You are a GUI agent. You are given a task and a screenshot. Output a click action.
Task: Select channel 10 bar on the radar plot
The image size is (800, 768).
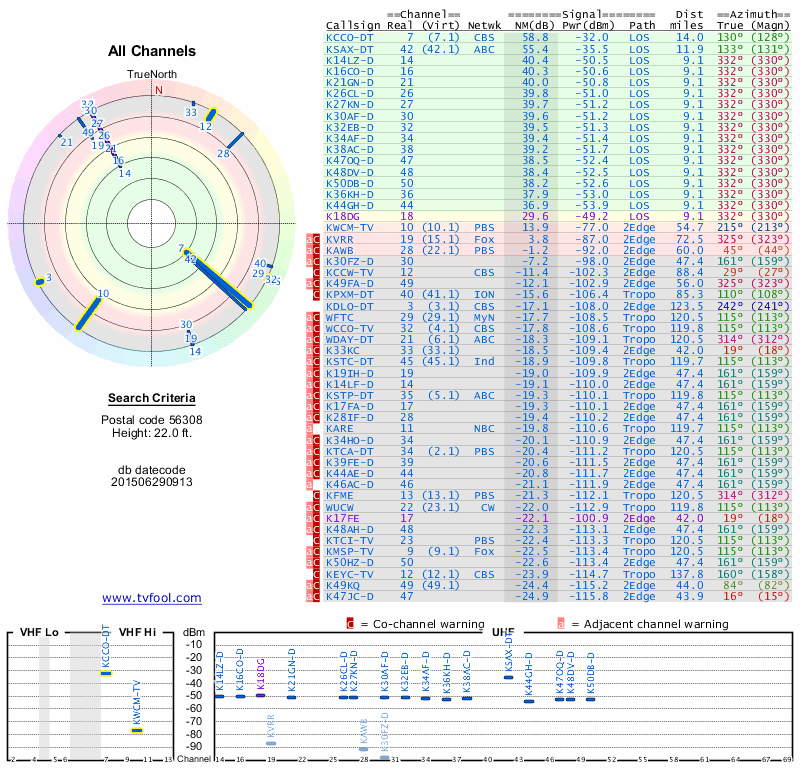pos(88,315)
